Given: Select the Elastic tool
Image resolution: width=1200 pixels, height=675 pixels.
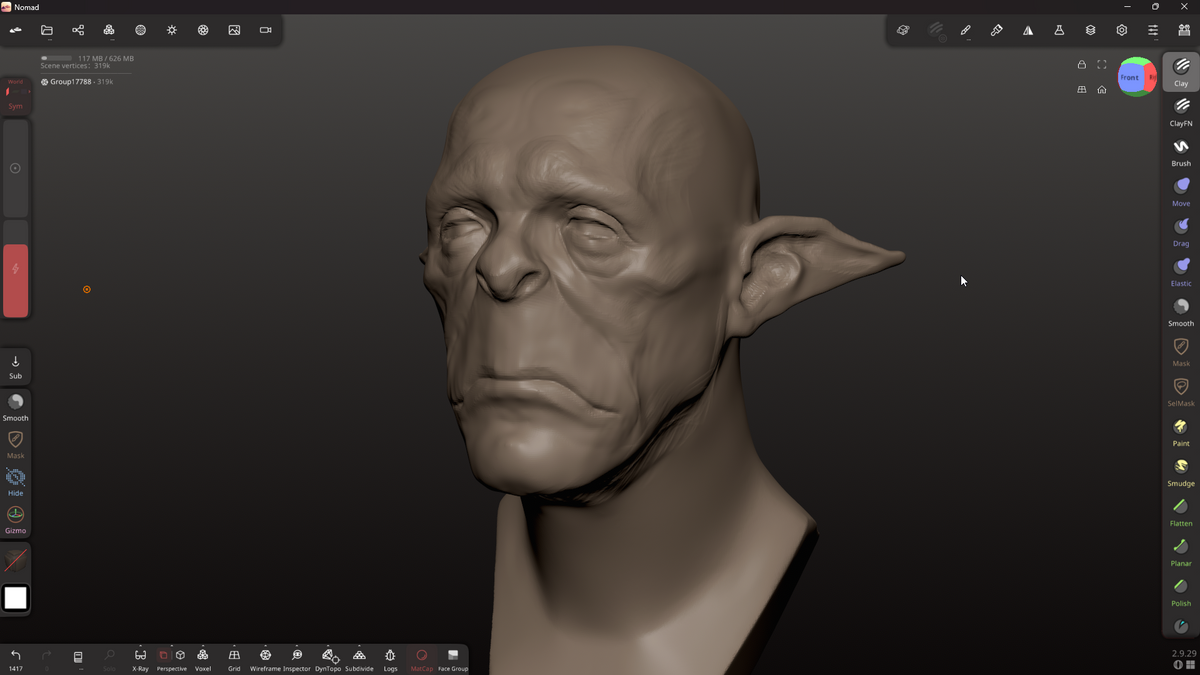Looking at the screenshot, I should tap(1181, 272).
